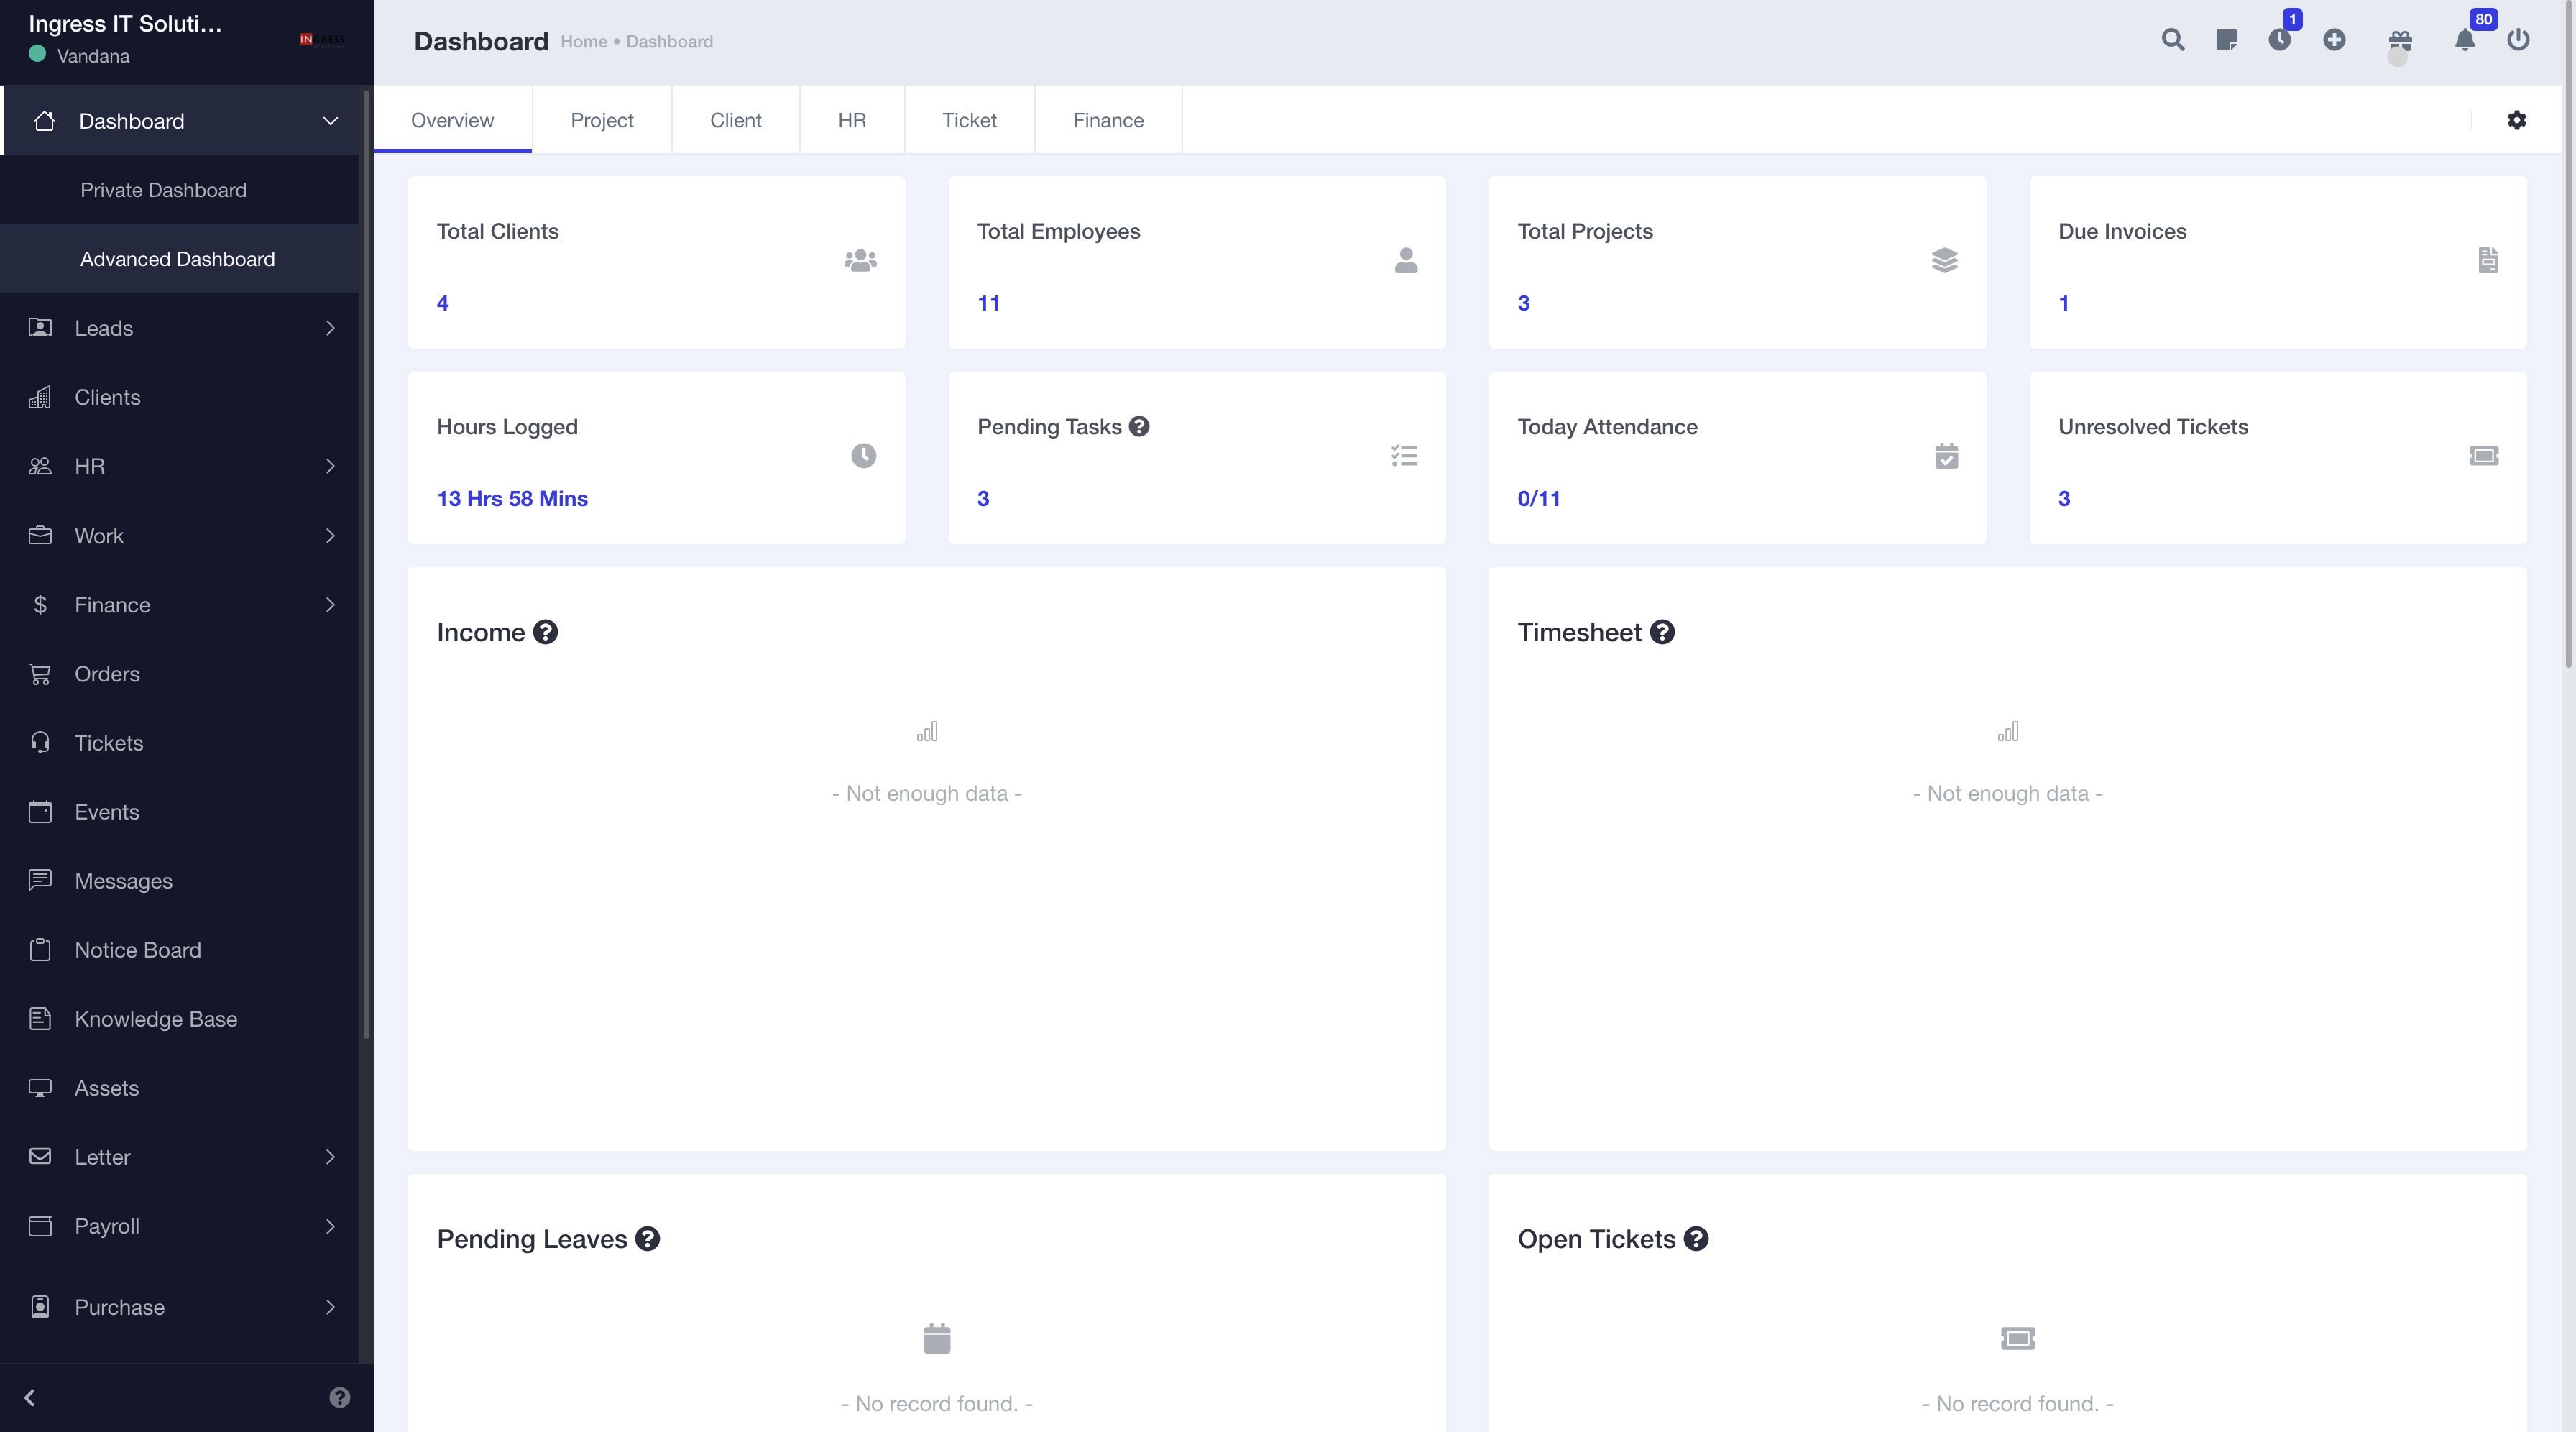Screen dimensions: 2576x1432
Task: Click the Hours Logged clock icon
Action: click(863, 456)
